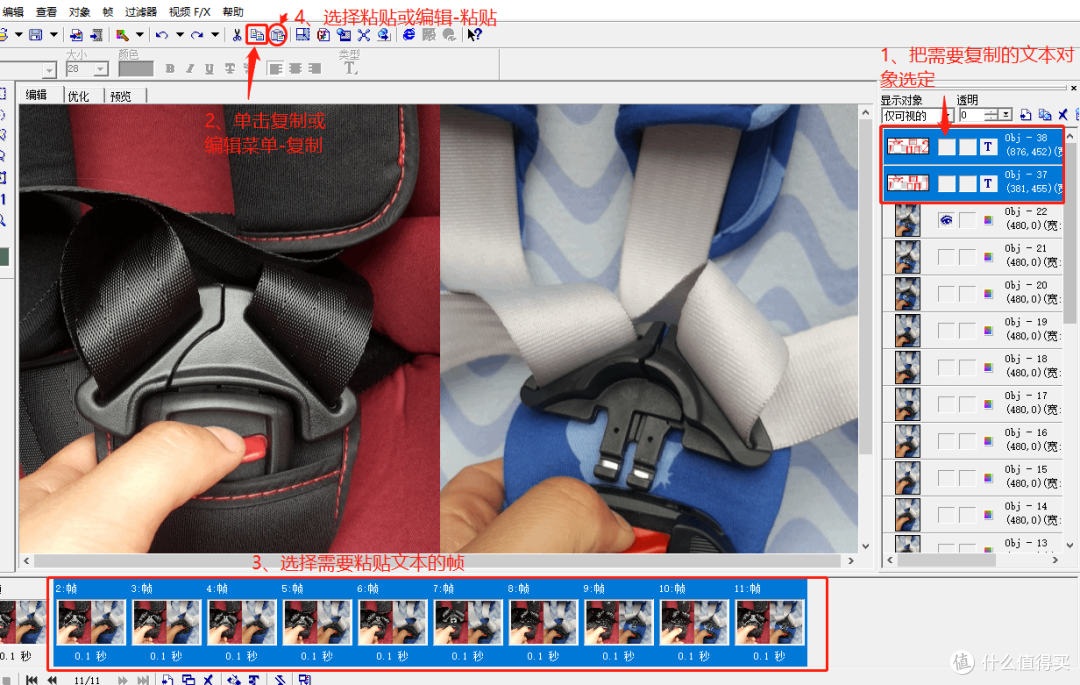Click the gray text color swatch
Viewport: 1080px width, 685px height.
click(x=135, y=69)
